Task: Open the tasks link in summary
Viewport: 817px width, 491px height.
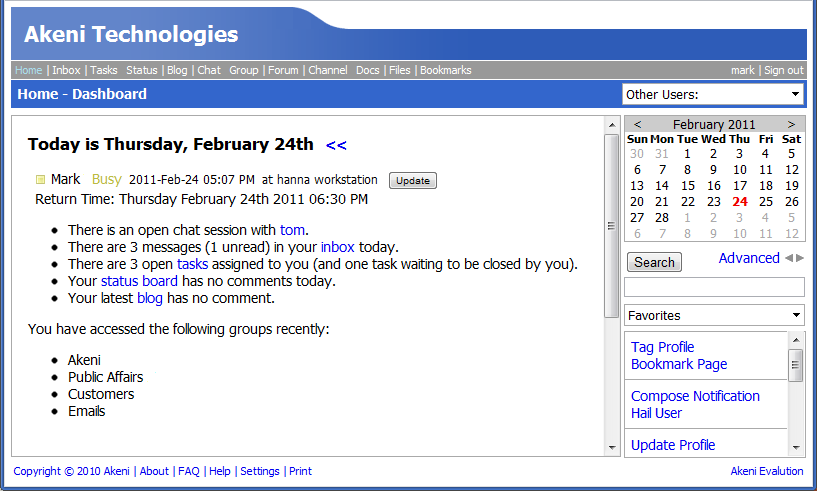Action: pos(193,264)
